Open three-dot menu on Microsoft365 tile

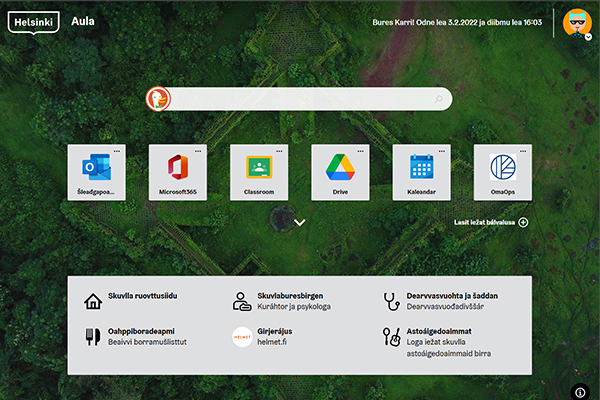(x=198, y=151)
